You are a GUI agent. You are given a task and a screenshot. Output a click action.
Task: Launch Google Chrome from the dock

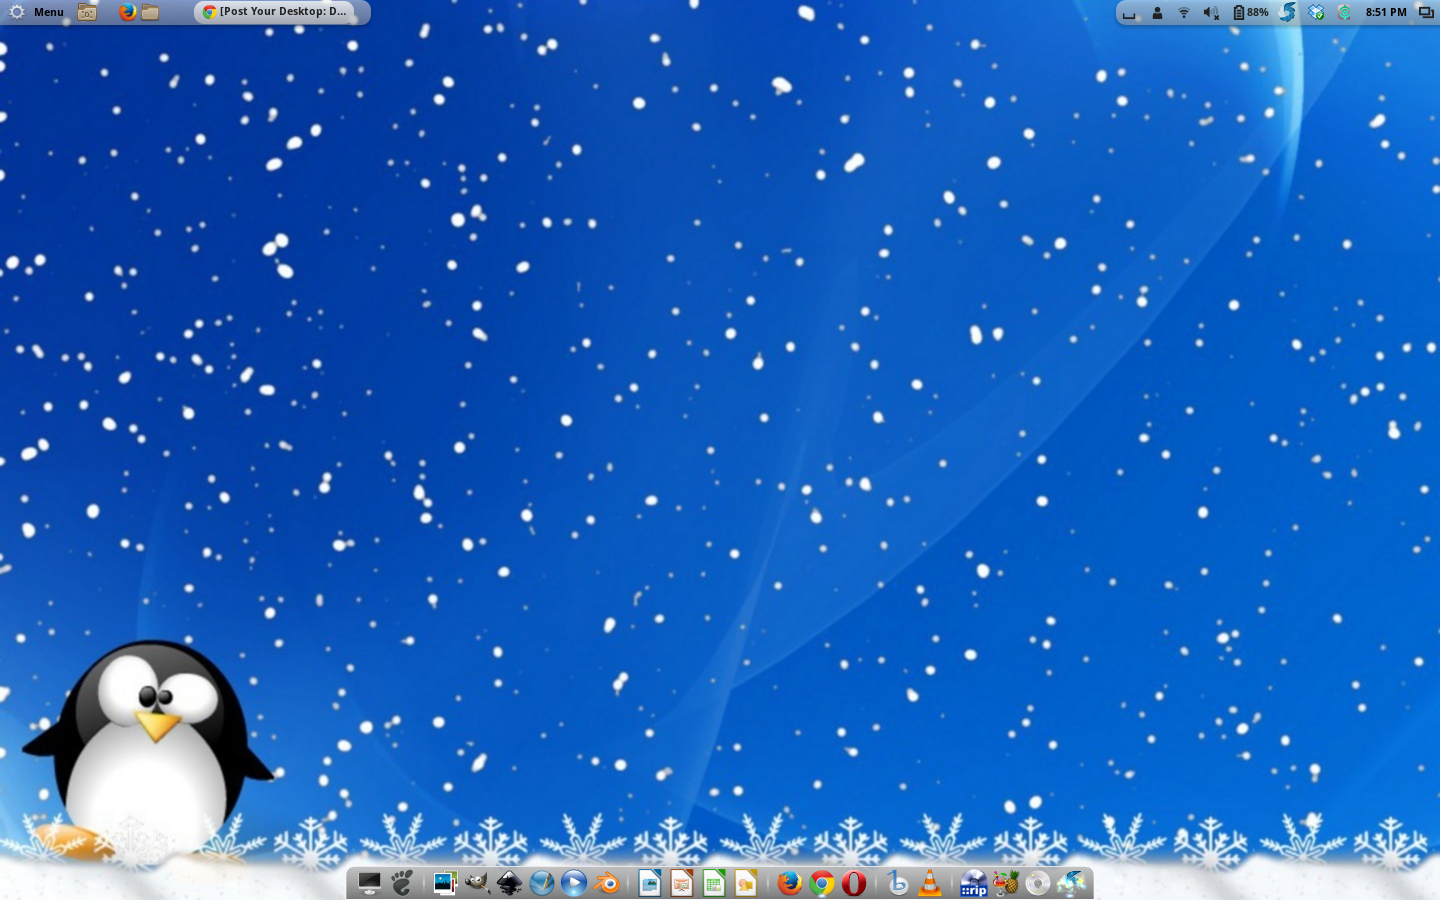[822, 883]
